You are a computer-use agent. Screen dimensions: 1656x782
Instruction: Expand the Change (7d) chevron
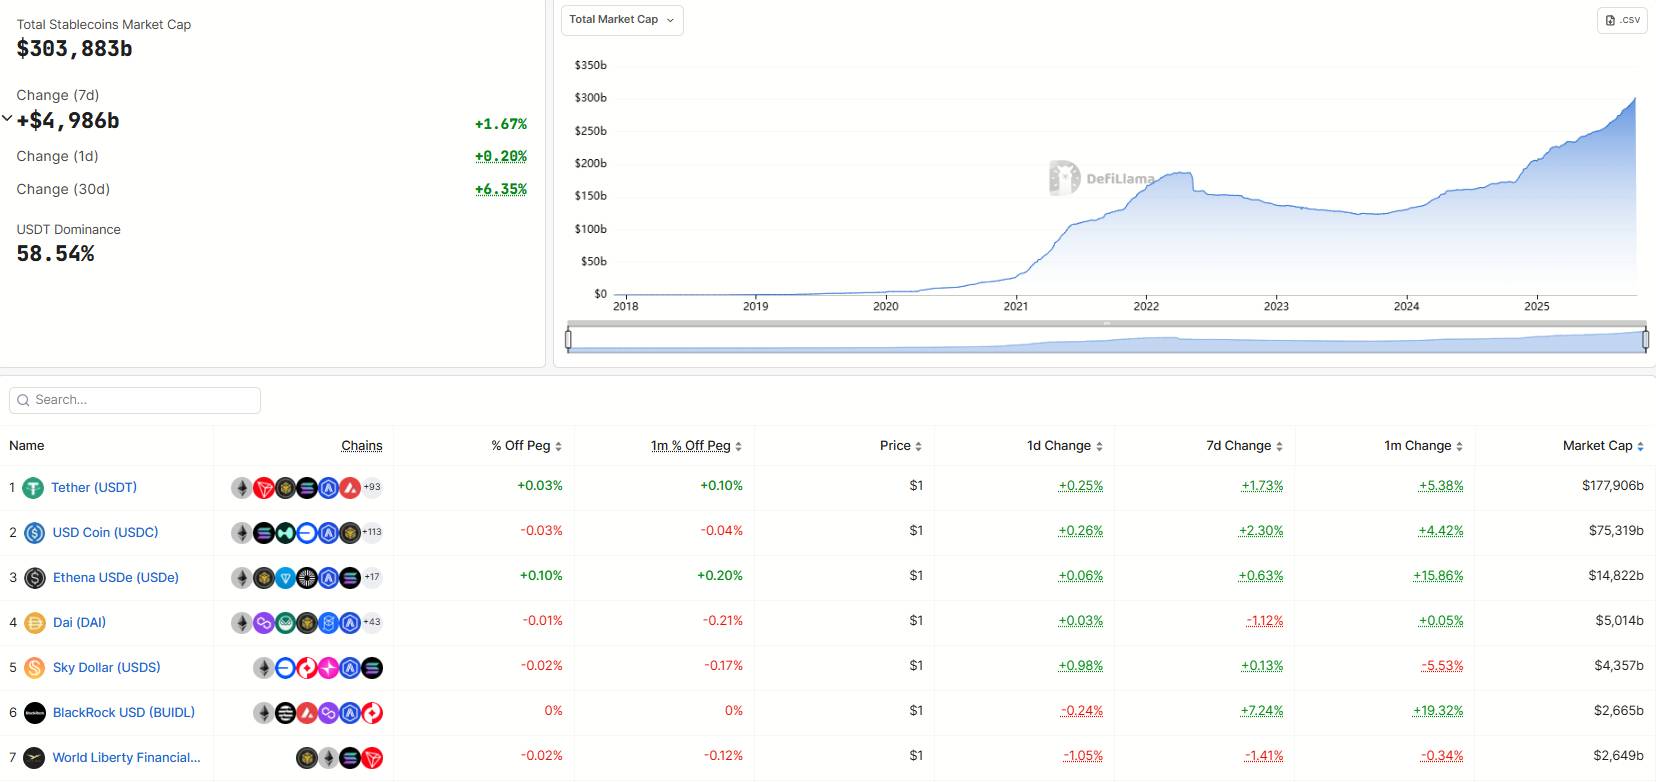tap(7, 119)
